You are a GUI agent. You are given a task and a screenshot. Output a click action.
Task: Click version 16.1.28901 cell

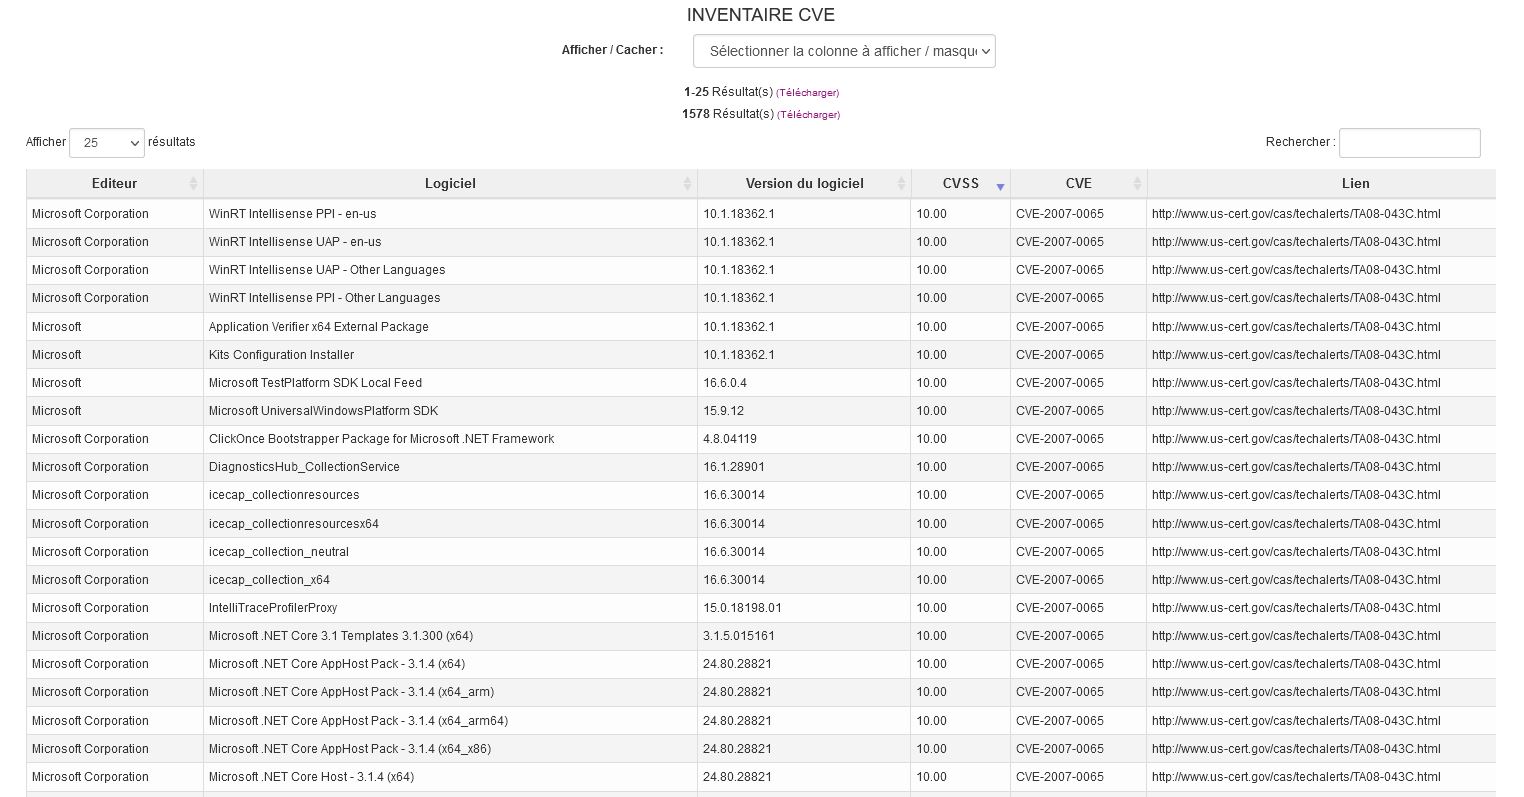(x=804, y=467)
